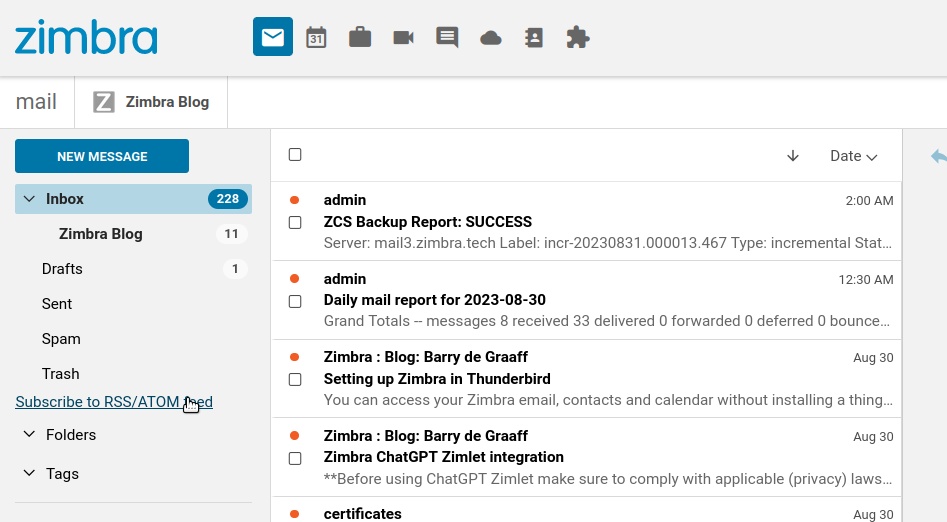Open the Briefcase app icon
The width and height of the screenshot is (947, 522).
[360, 38]
